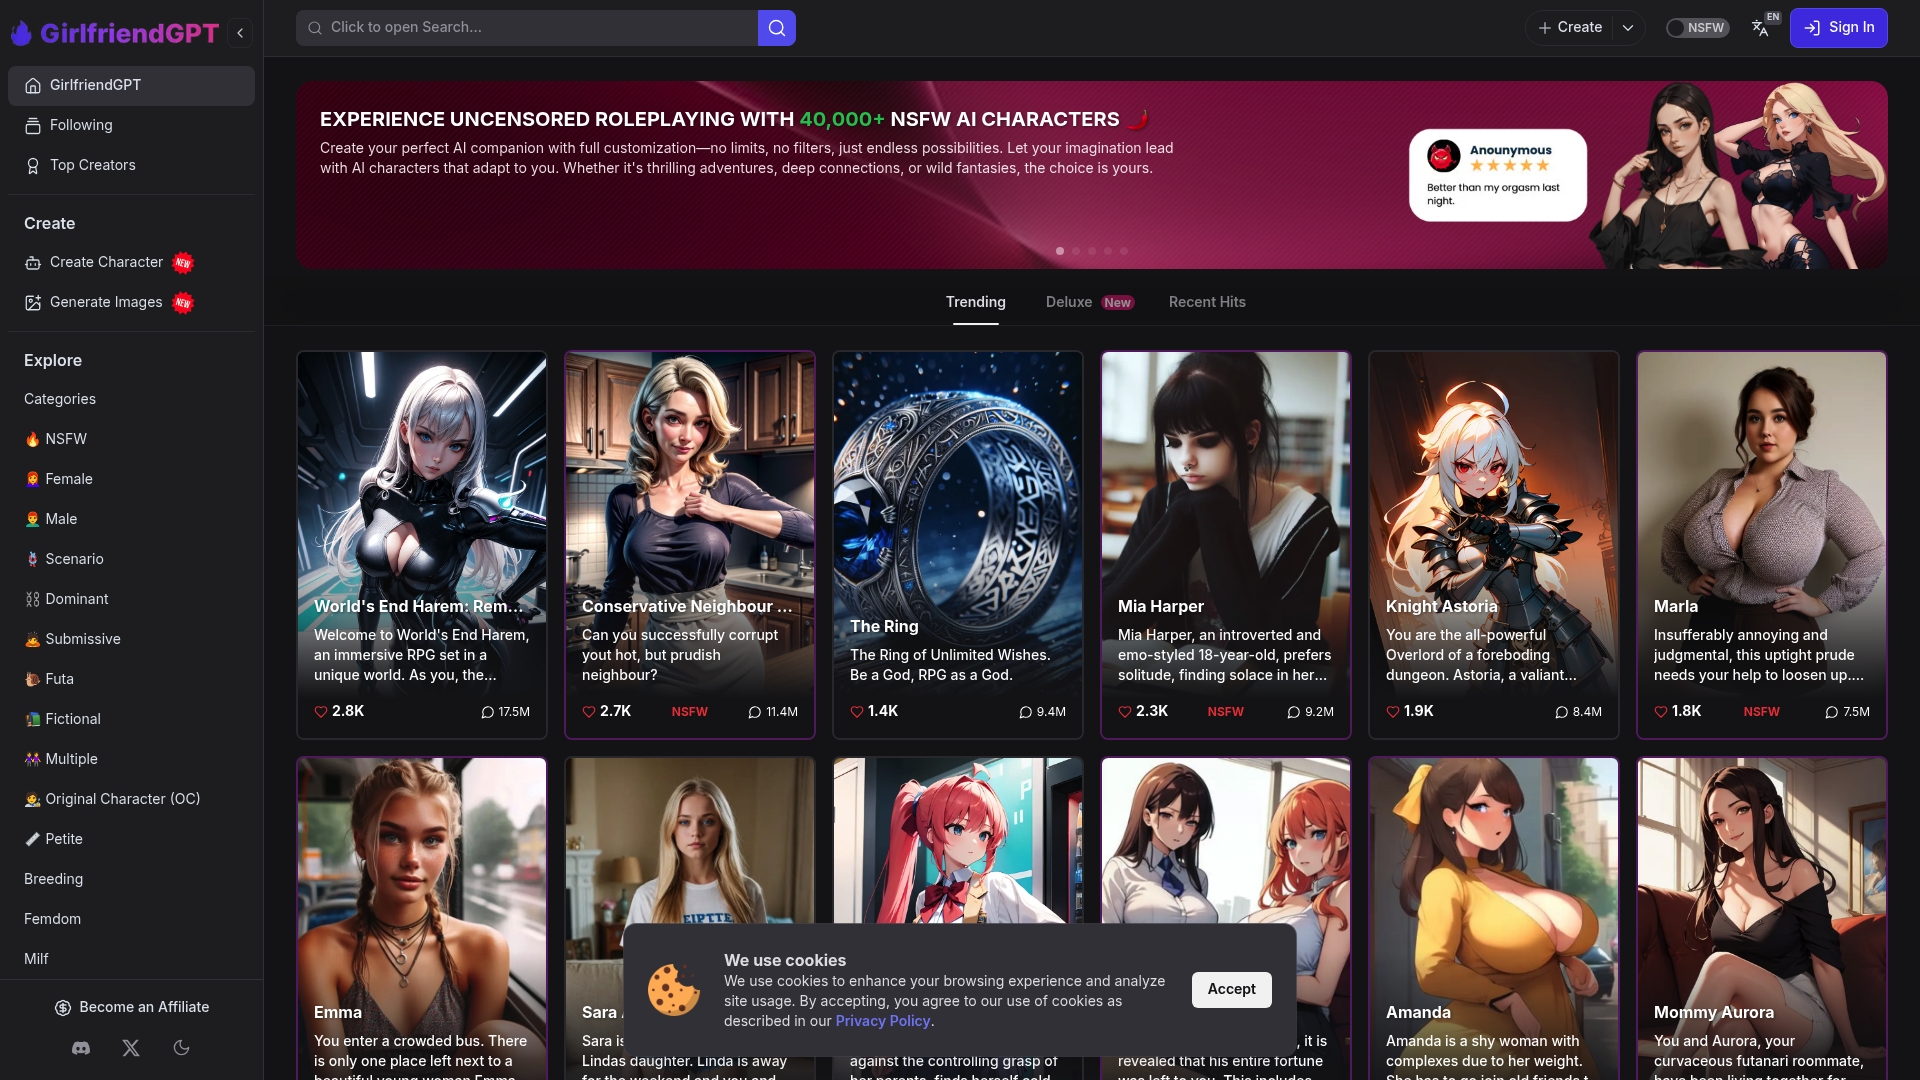The image size is (1920, 1080).
Task: Switch to the Trending tab
Action: pos(976,302)
